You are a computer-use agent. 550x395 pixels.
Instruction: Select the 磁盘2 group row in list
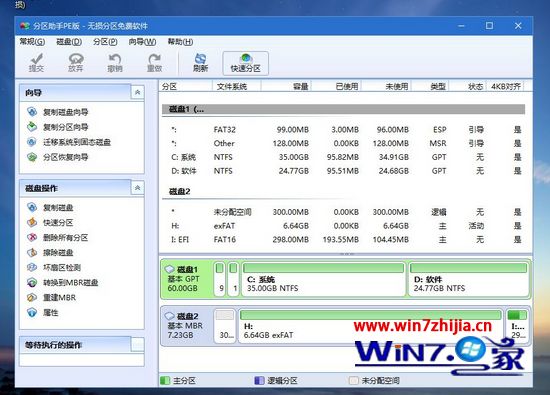click(343, 192)
